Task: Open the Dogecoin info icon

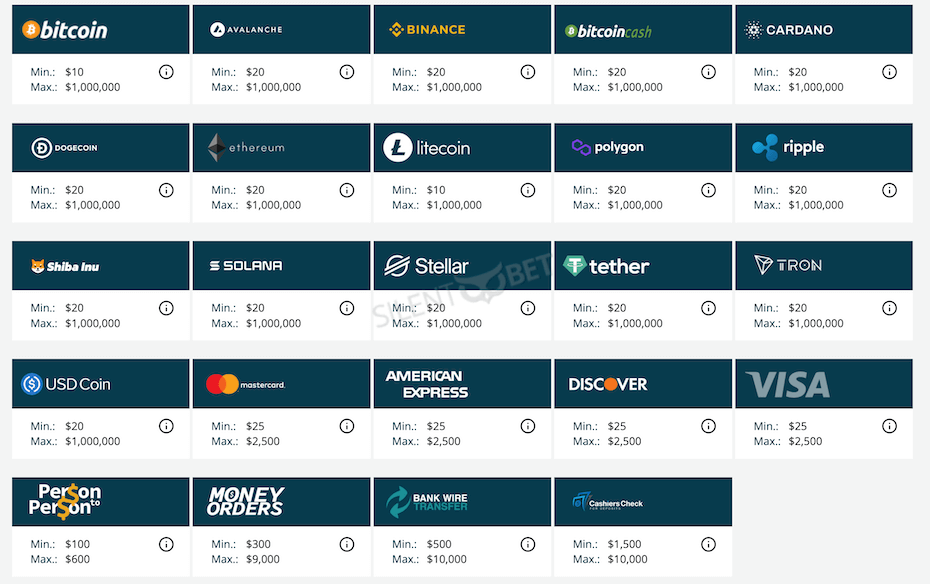Action: pyautogui.click(x=166, y=190)
